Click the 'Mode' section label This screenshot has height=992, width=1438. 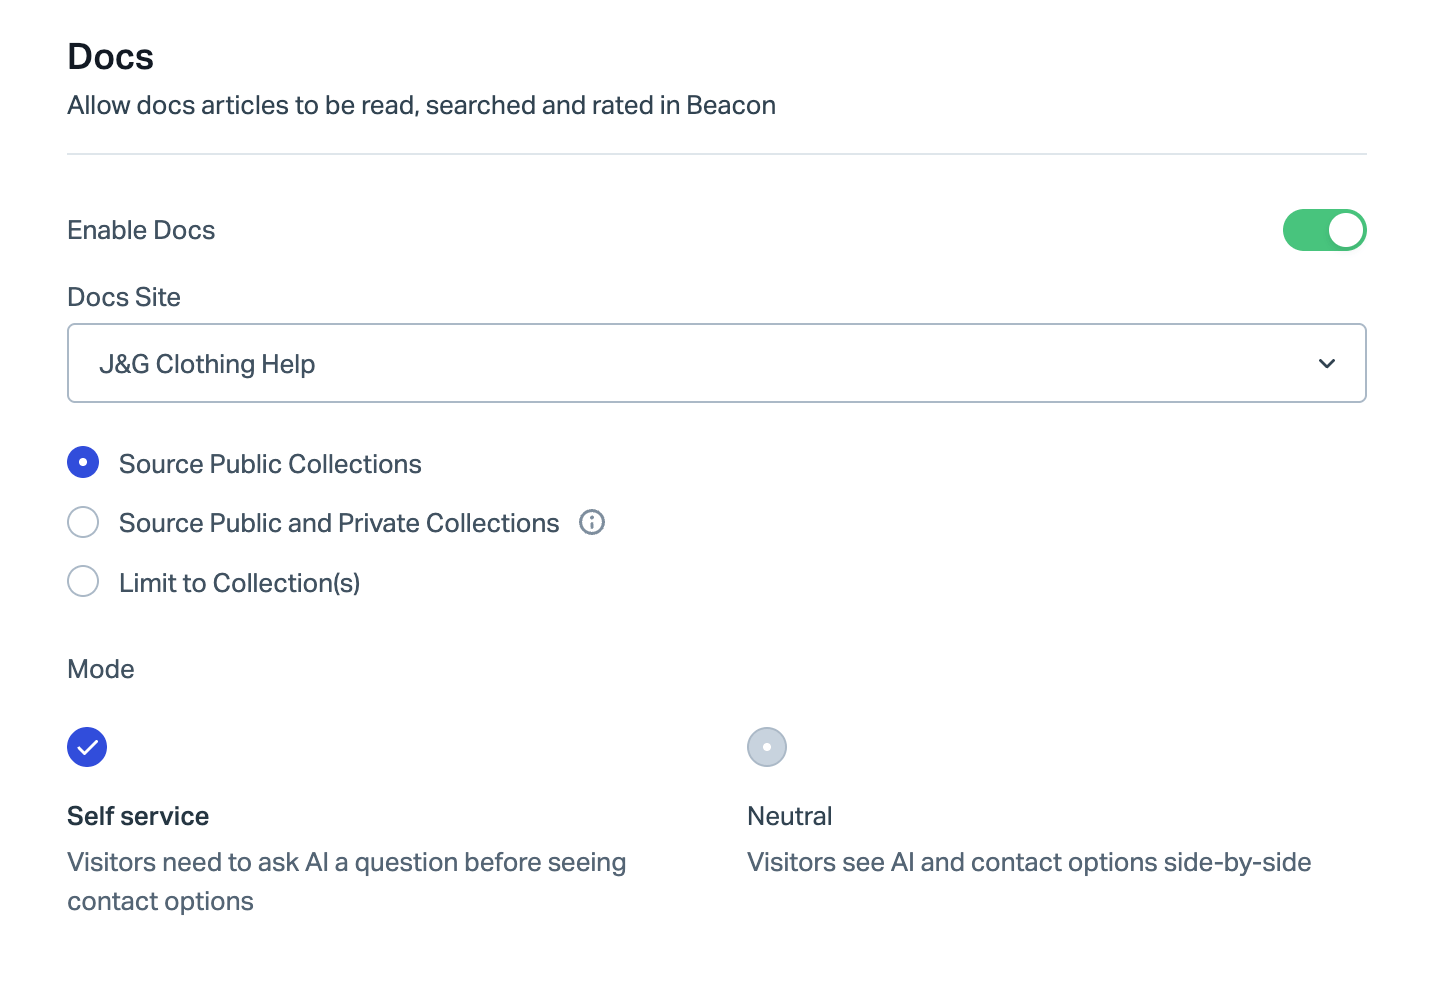tap(100, 669)
